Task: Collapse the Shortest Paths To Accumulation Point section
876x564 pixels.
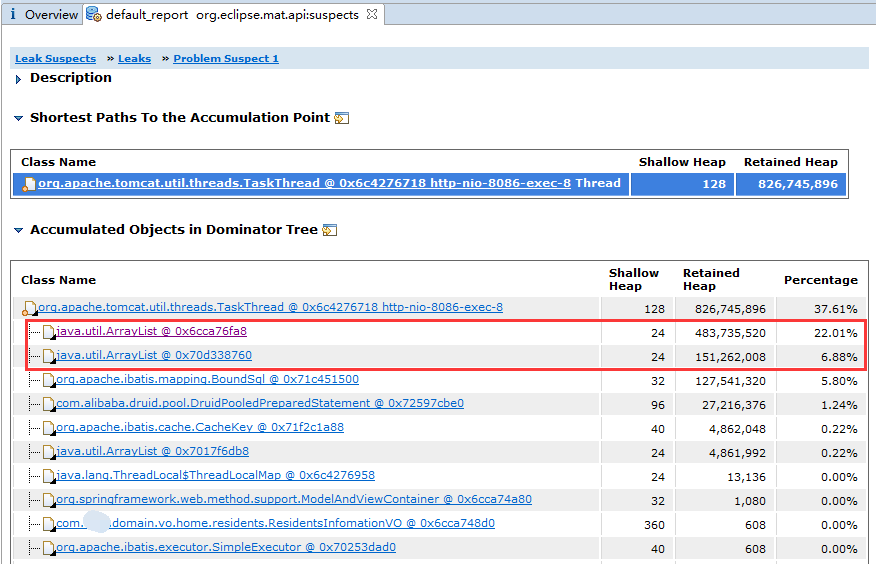Action: click(x=19, y=118)
